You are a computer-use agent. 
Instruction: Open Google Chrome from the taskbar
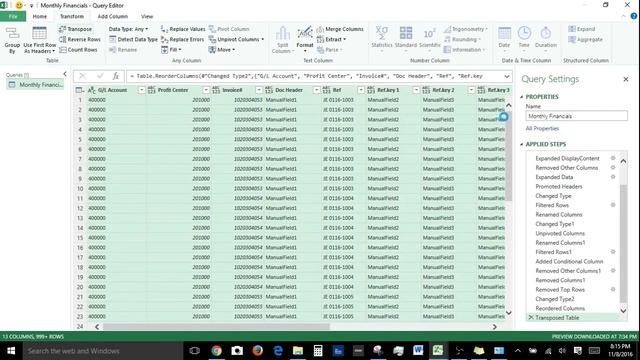point(216,351)
